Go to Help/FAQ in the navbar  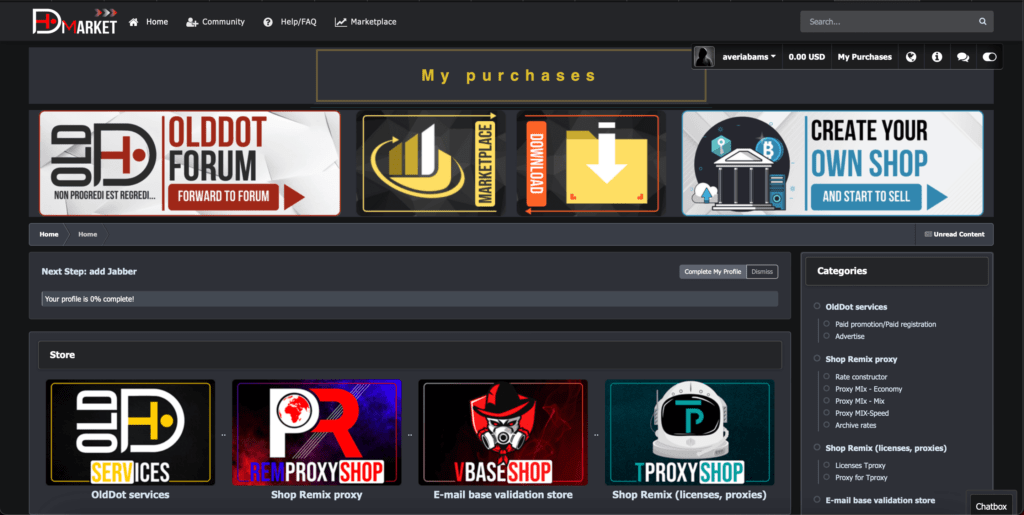coord(289,22)
